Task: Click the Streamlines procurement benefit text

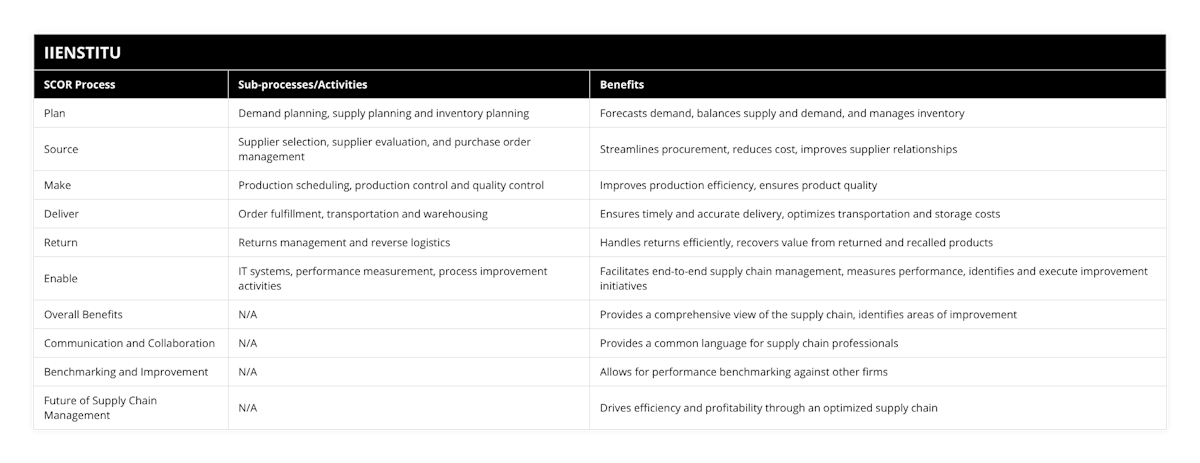Action: click(x=778, y=149)
